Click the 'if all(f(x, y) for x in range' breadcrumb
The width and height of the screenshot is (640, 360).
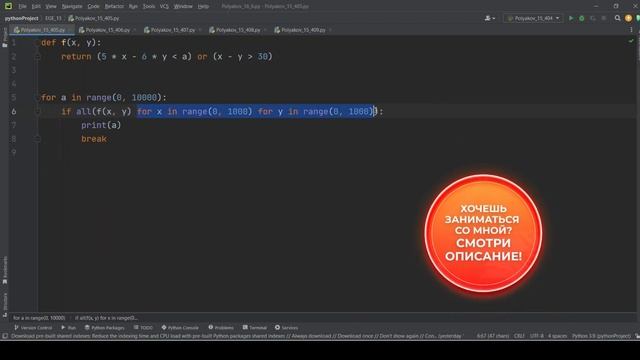(x=106, y=318)
